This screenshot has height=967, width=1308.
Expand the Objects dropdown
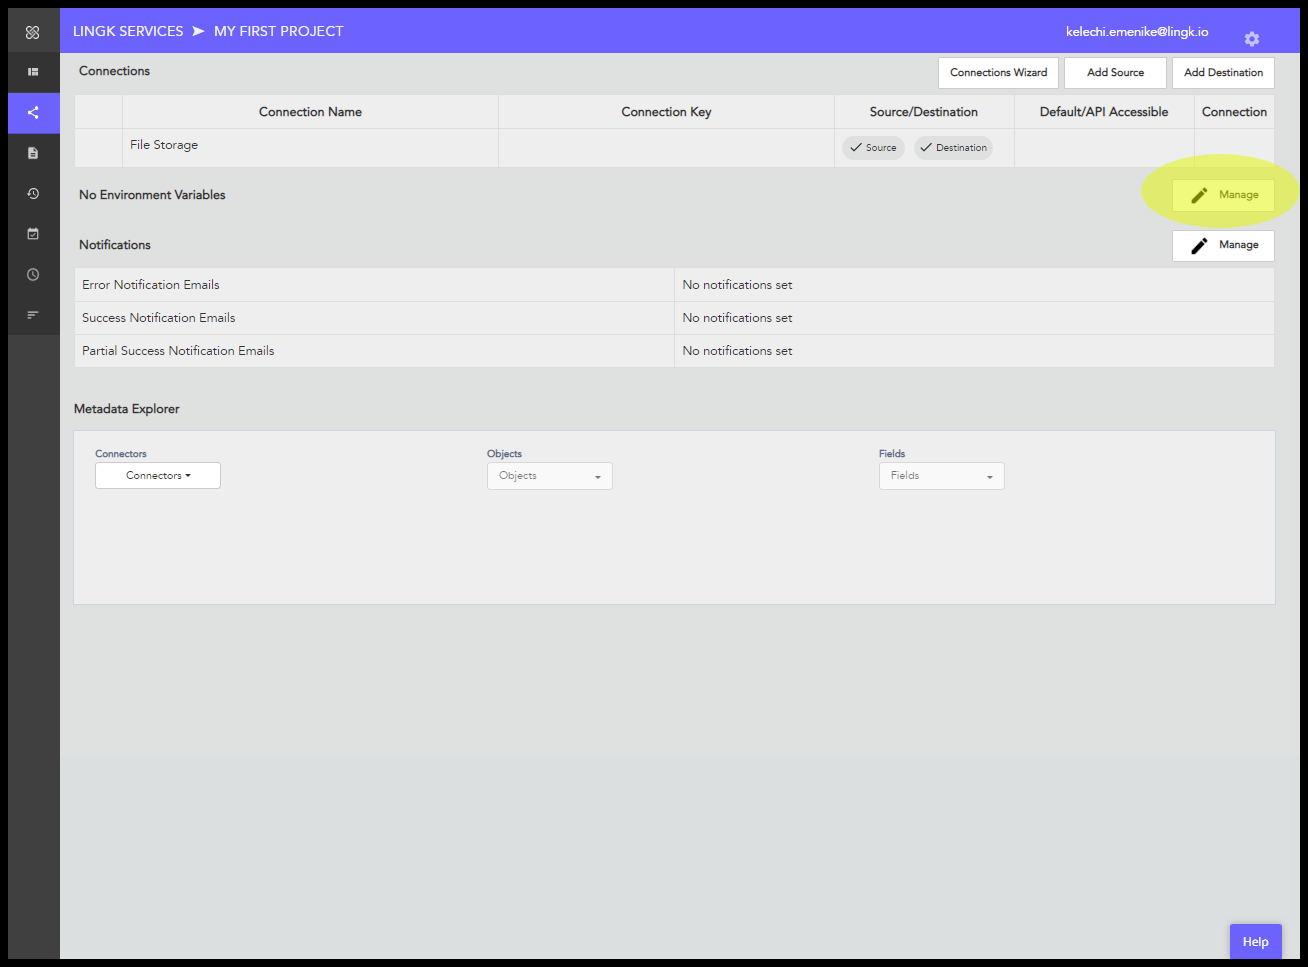(x=550, y=476)
